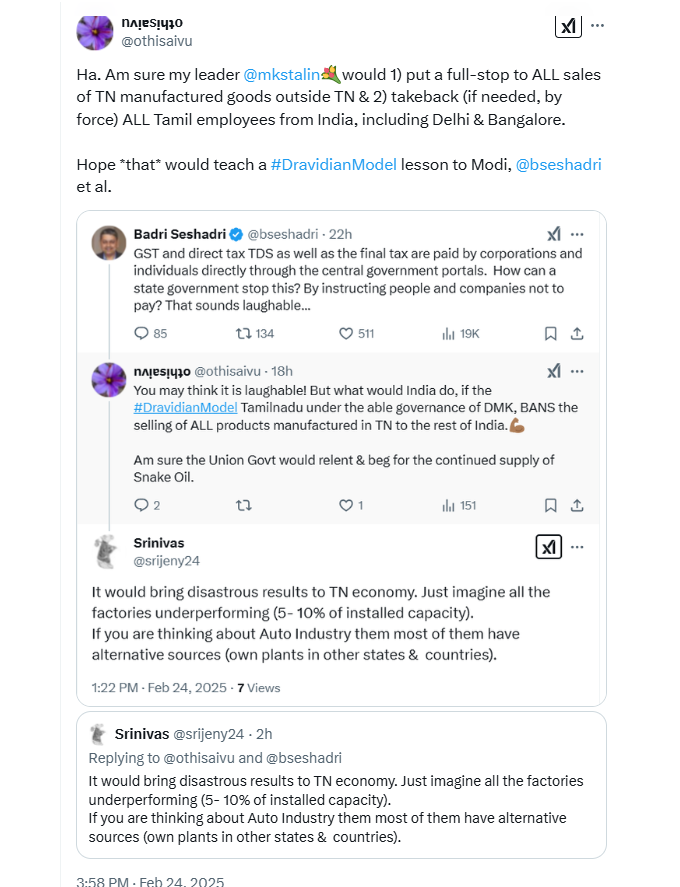Viewport: 680px width, 887px height.
Task: Like Badri Seshadri's tweet with 511 likes
Action: [347, 333]
